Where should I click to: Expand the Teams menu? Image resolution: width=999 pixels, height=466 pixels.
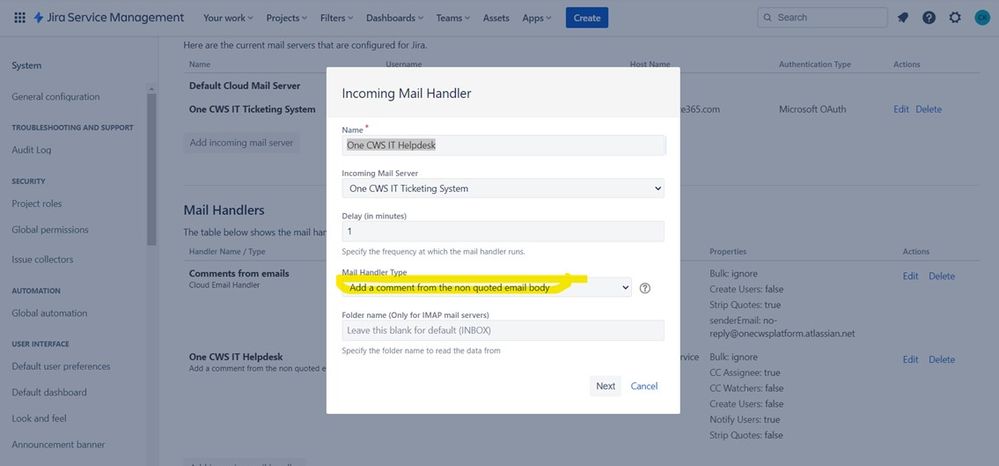(453, 18)
